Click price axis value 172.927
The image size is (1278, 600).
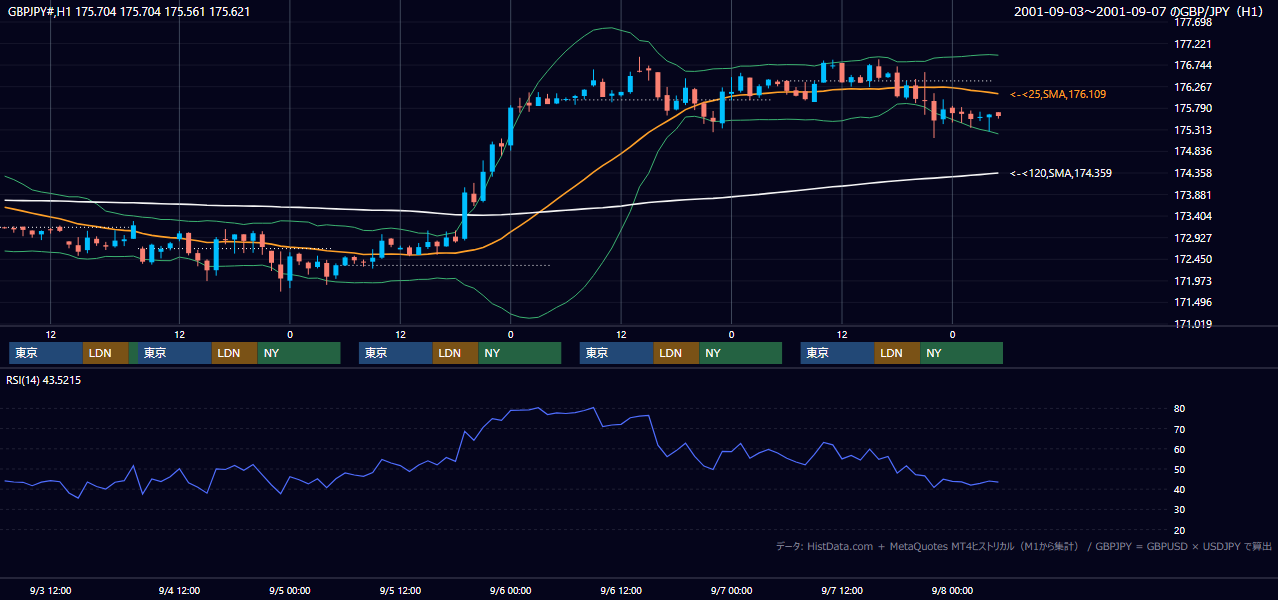pyautogui.click(x=1193, y=238)
